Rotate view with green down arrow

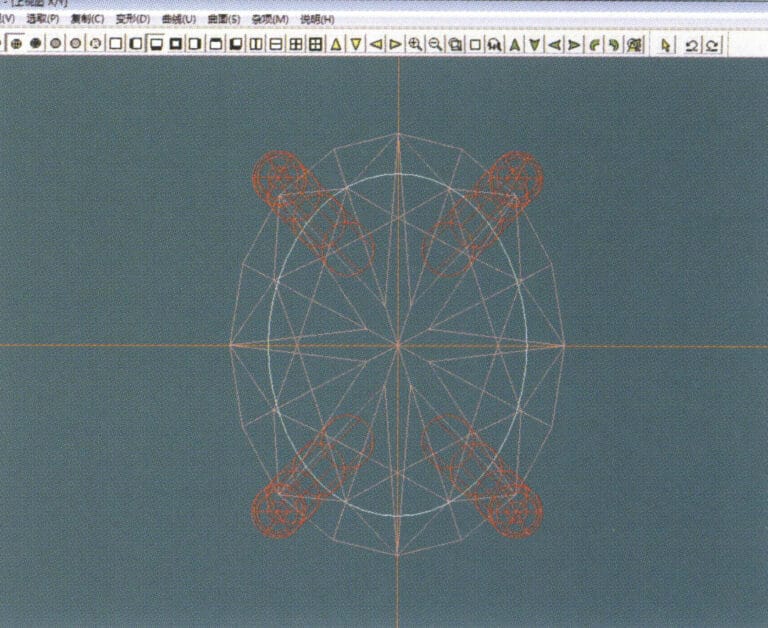tap(535, 45)
